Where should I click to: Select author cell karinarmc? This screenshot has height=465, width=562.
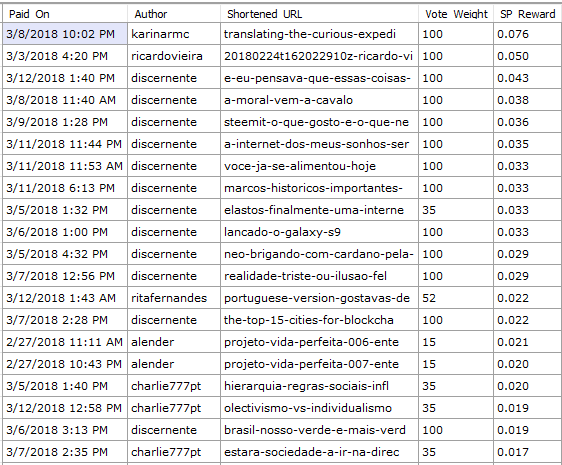click(x=174, y=34)
